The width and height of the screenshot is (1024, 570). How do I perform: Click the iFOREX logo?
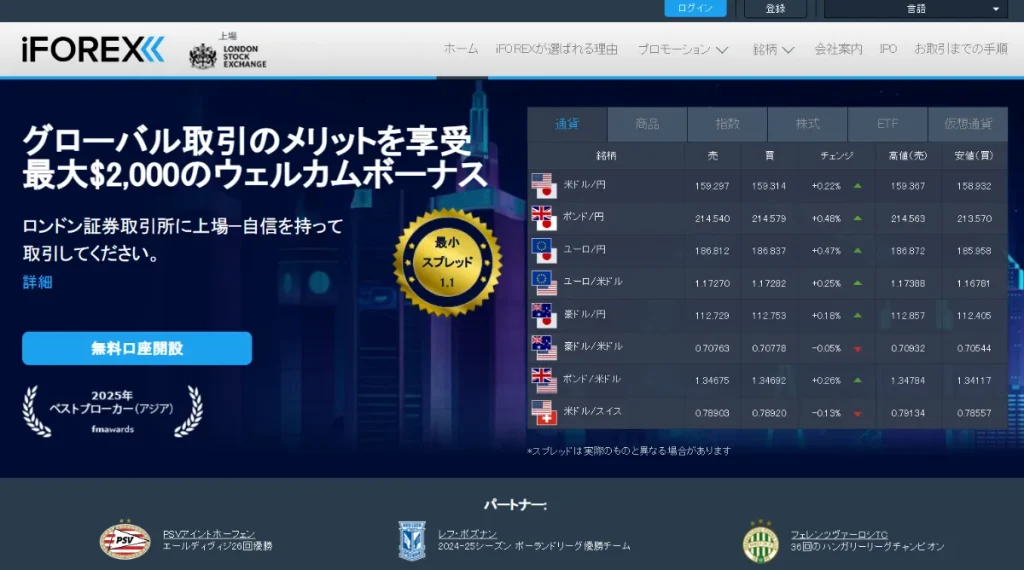[x=93, y=50]
